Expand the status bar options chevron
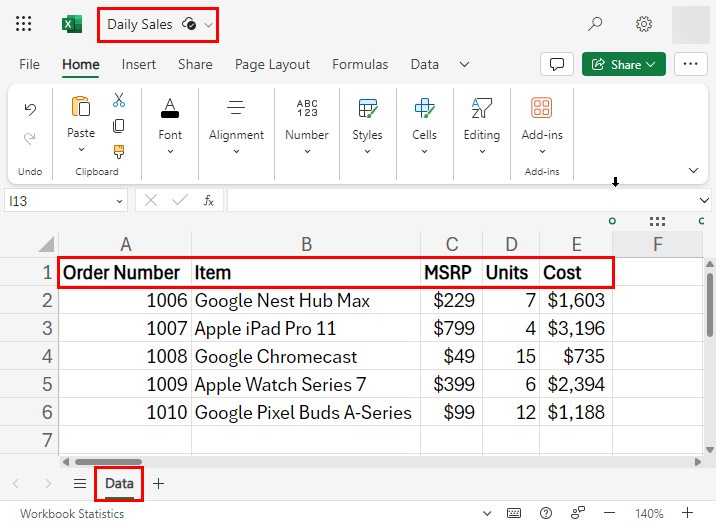Viewport: 716px width, 522px height. [487, 513]
